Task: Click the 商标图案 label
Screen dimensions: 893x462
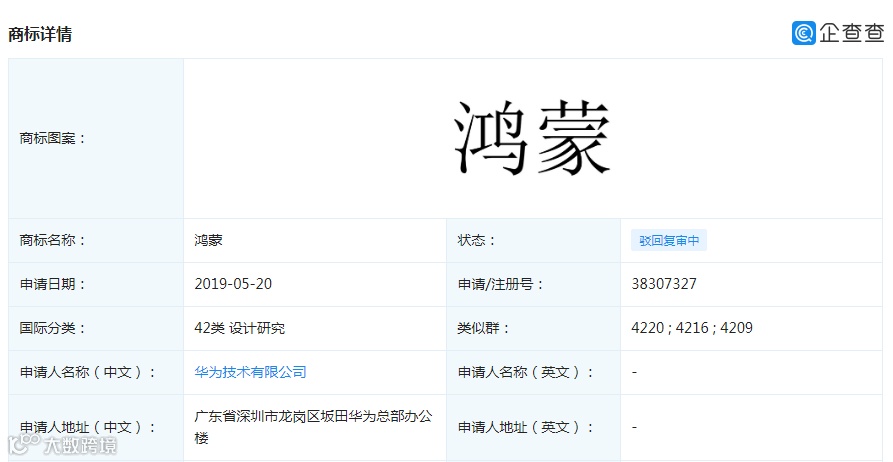Action: coord(52,138)
